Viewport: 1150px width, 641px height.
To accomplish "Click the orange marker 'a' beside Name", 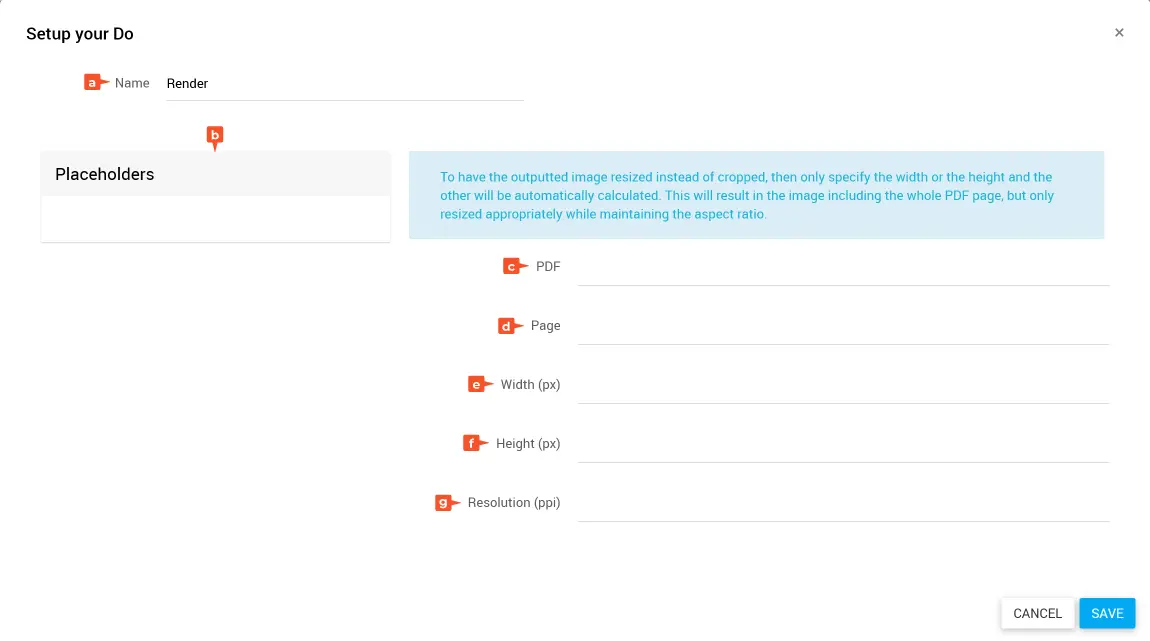I will click(94, 83).
